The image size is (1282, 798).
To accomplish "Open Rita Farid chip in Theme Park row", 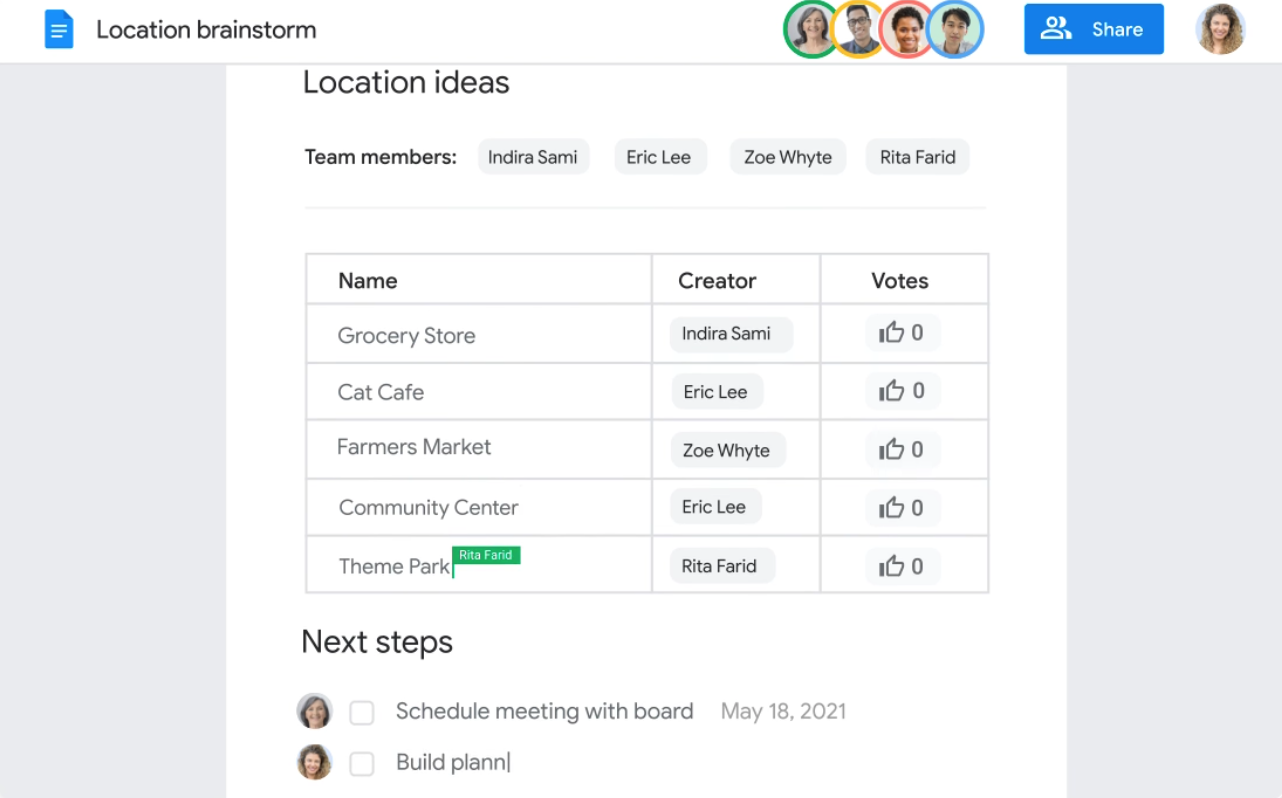I will point(719,566).
